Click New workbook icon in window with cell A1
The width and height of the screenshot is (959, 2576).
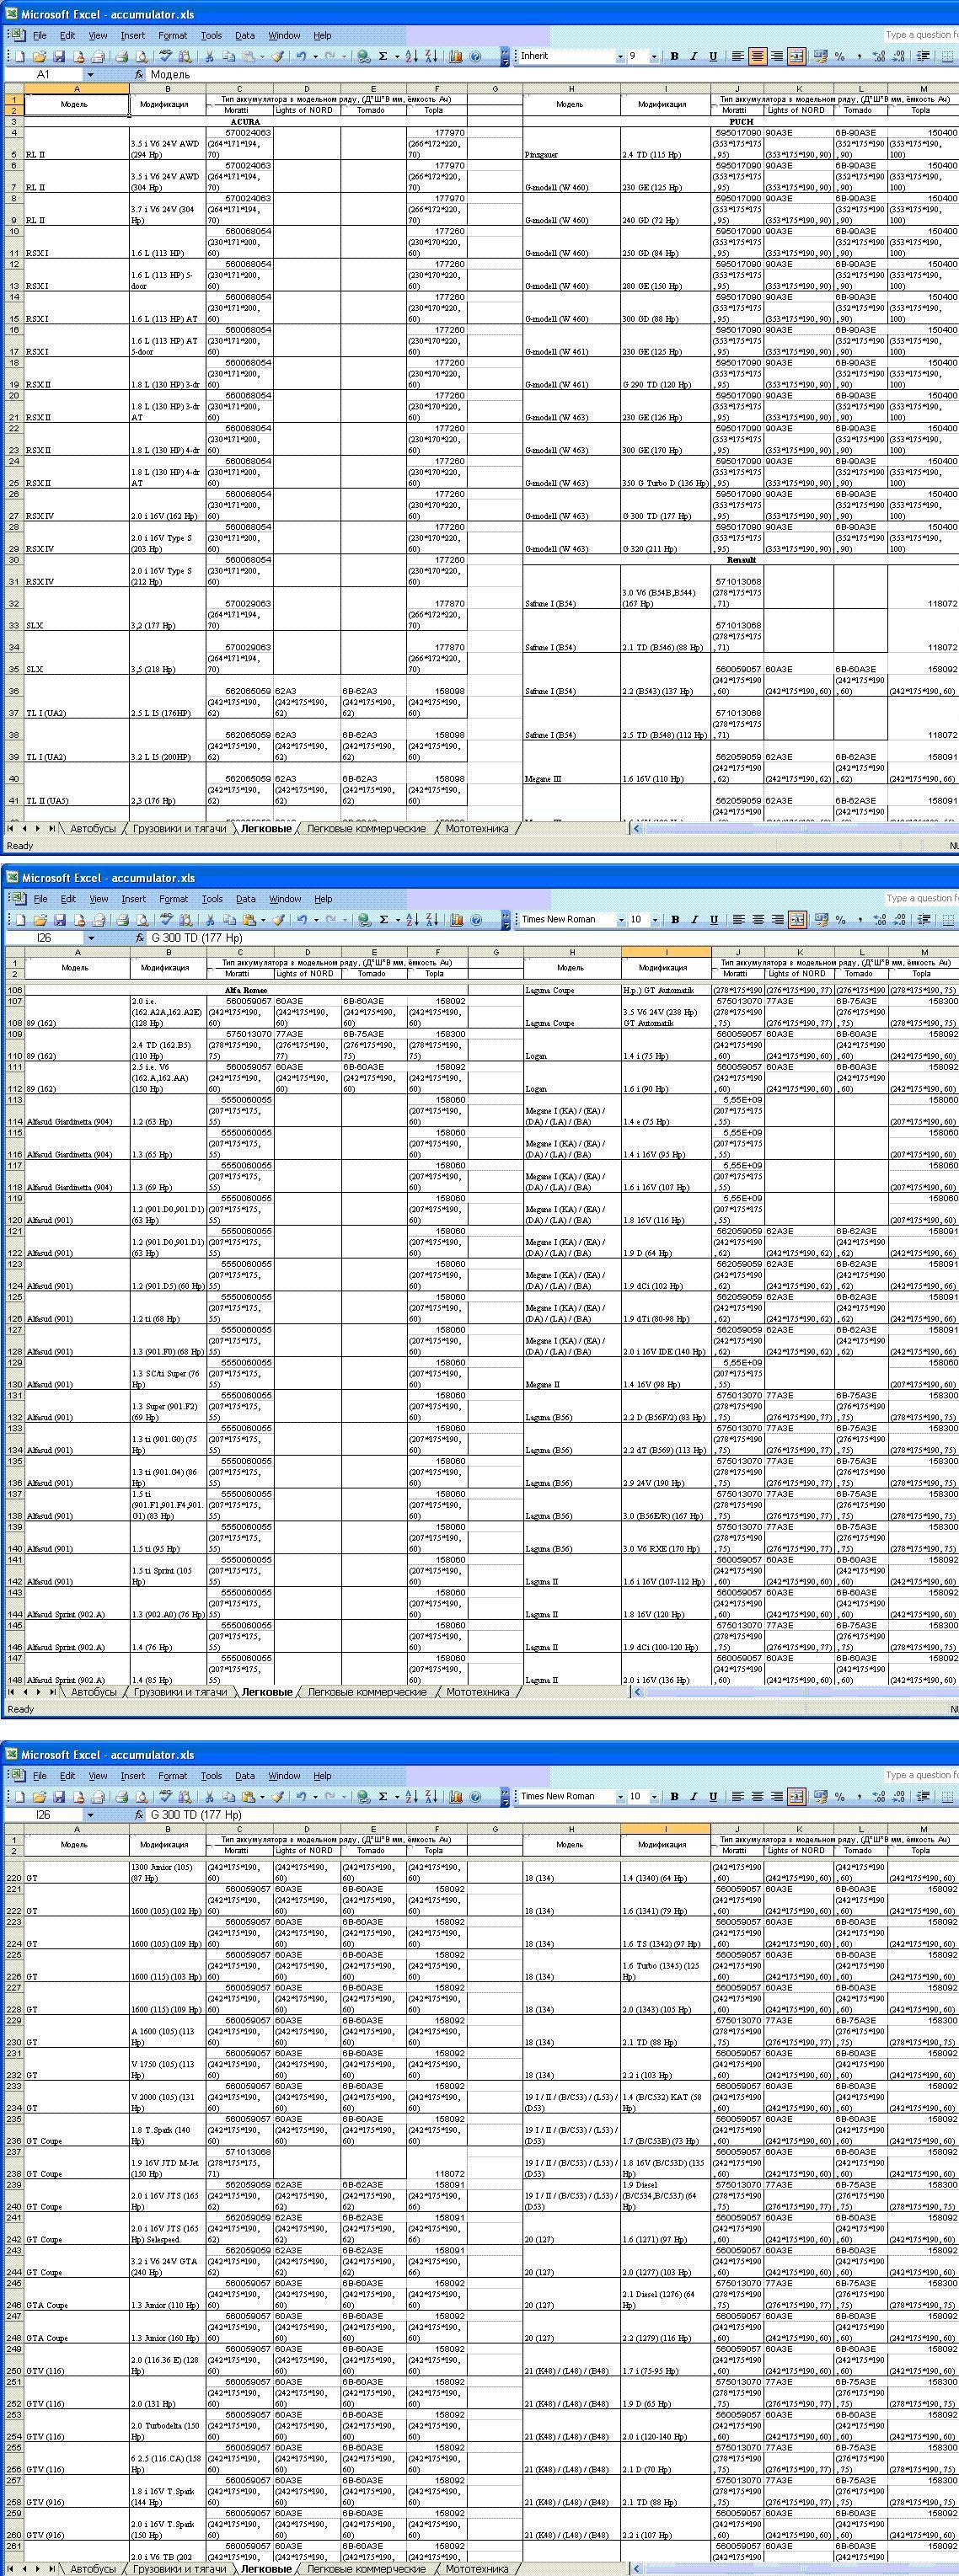coord(20,56)
